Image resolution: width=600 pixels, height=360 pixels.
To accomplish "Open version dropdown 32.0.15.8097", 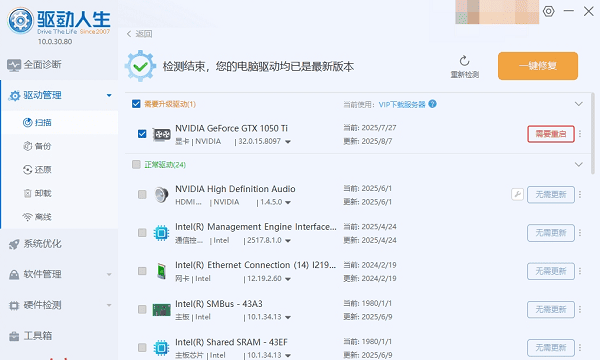I will point(288,142).
